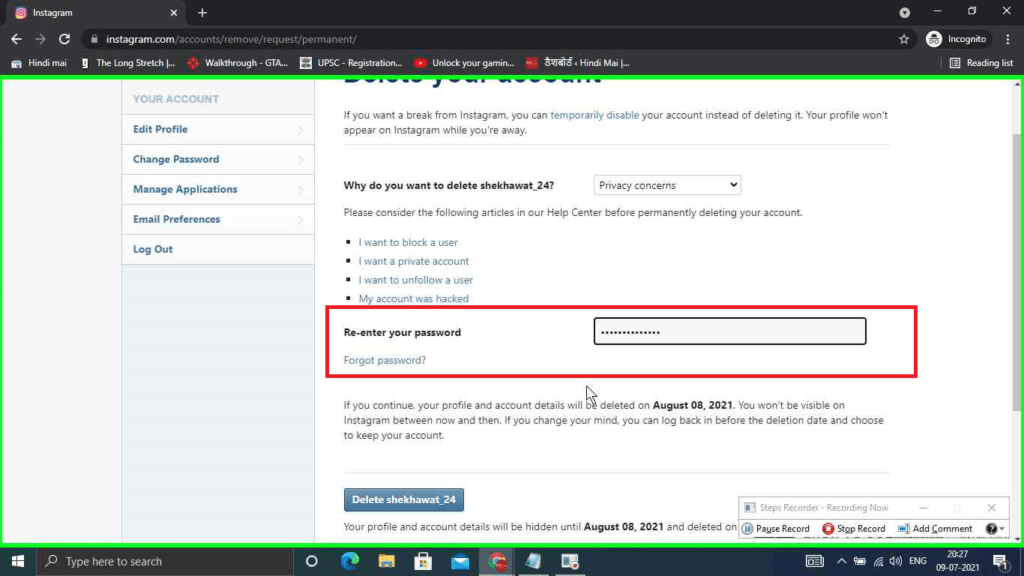The image size is (1024, 576).
Task: Click the Delete shekhawat_24 button
Action: [x=404, y=500]
